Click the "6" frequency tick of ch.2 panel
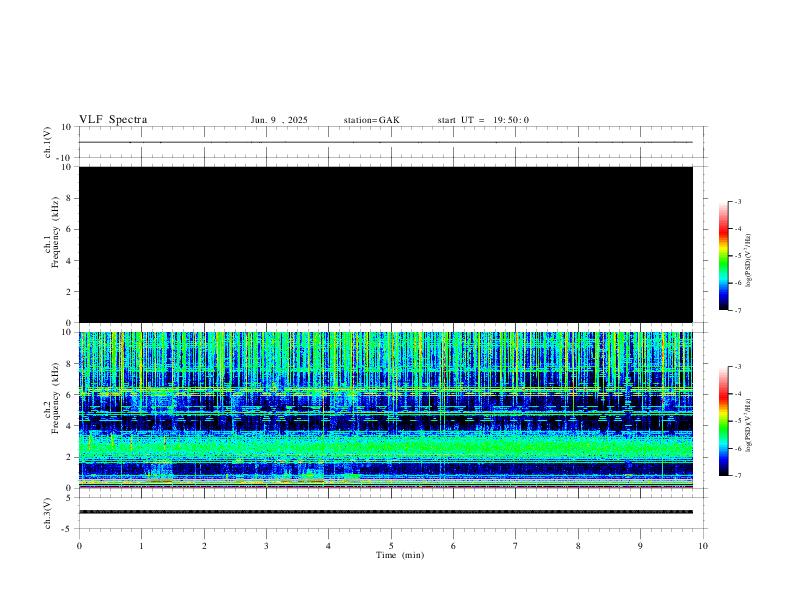The image size is (792, 612). pyautogui.click(x=69, y=394)
